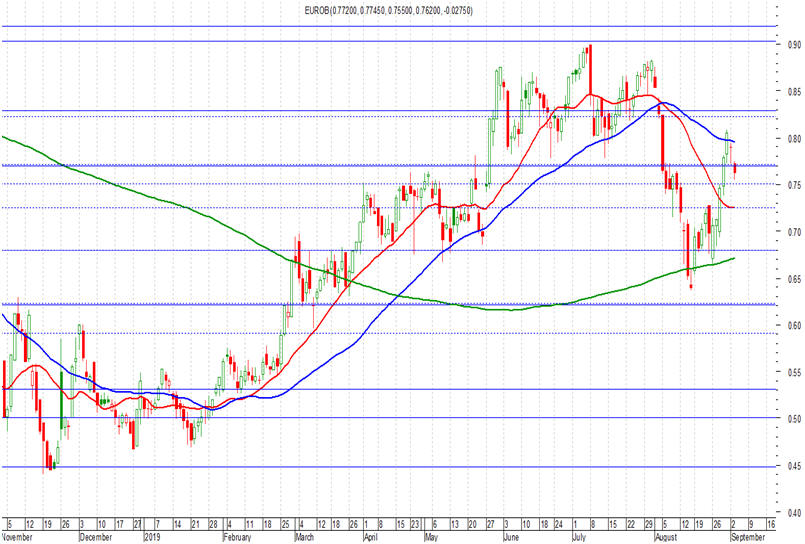Screen dimensions: 805x544
Task: Select the 0.60 price axis label
Action: (794, 325)
